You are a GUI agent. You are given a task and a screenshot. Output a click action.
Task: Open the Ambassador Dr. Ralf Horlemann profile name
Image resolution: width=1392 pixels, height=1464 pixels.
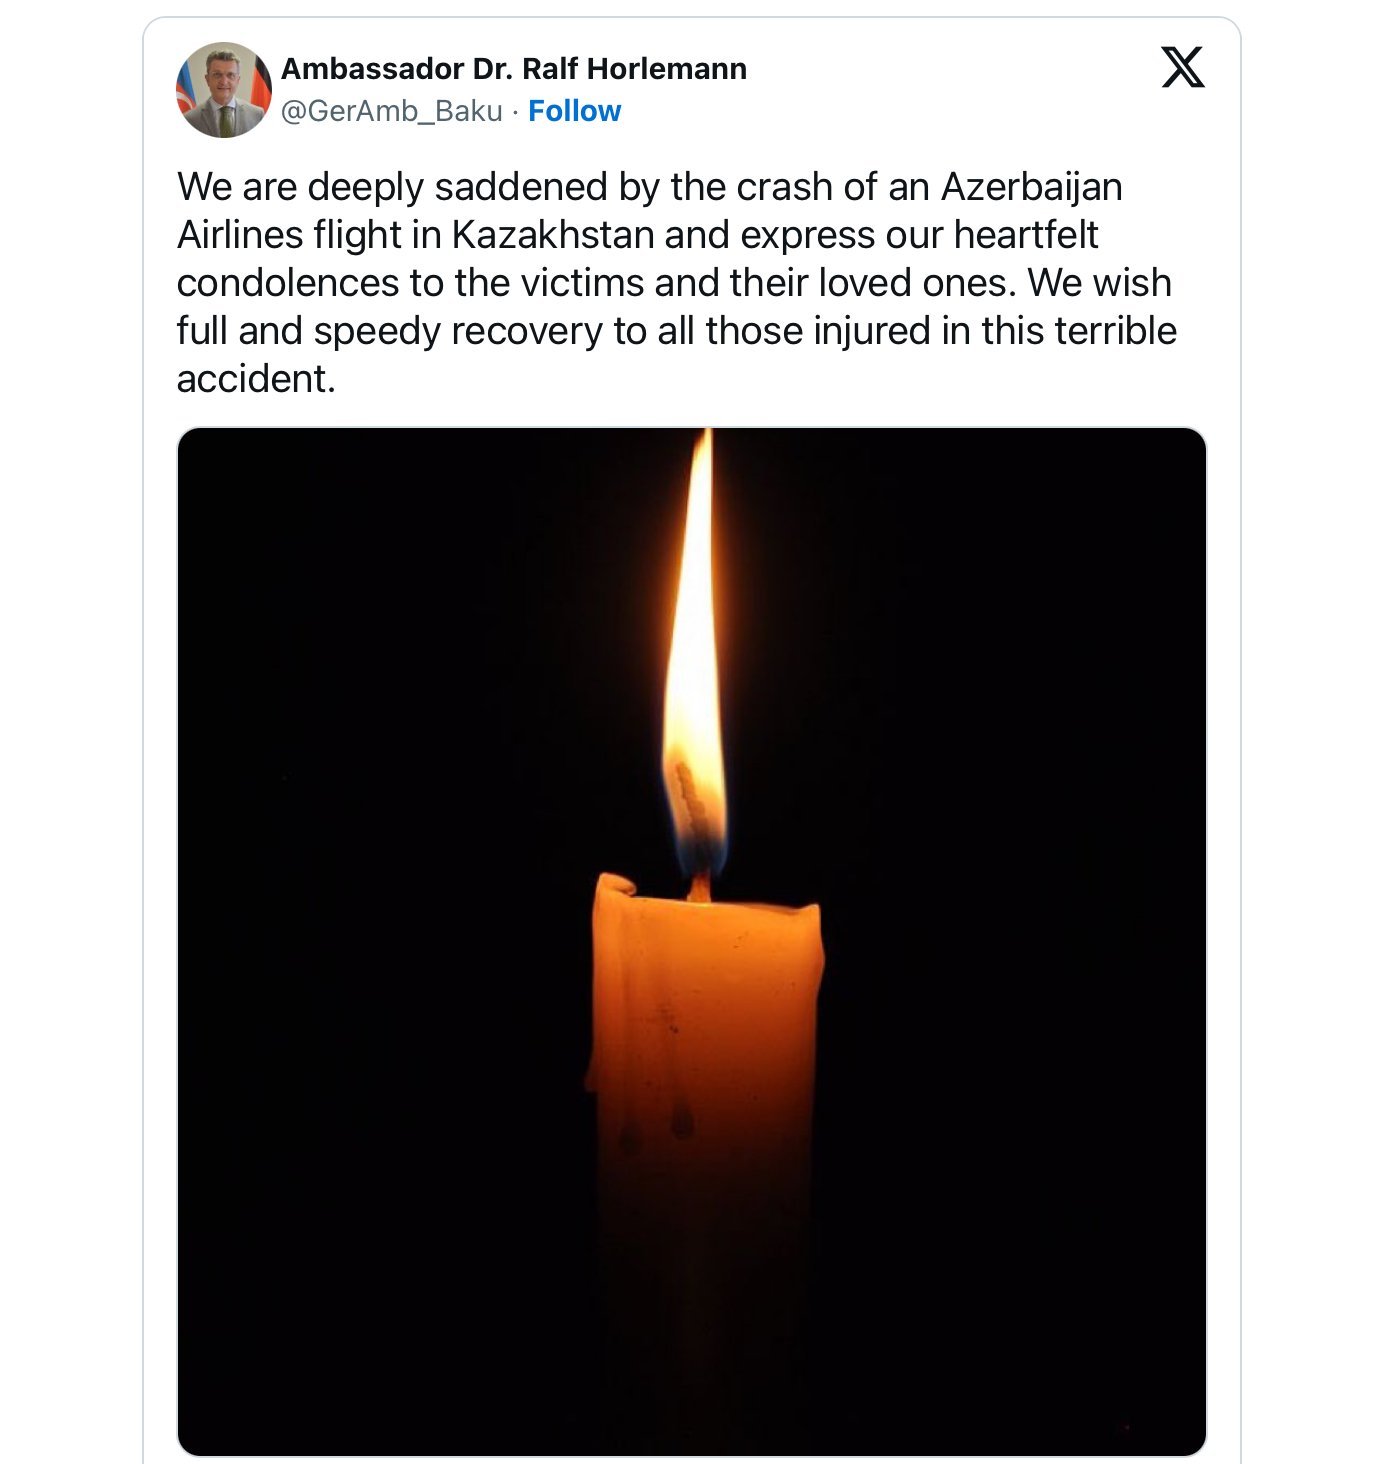pos(514,69)
